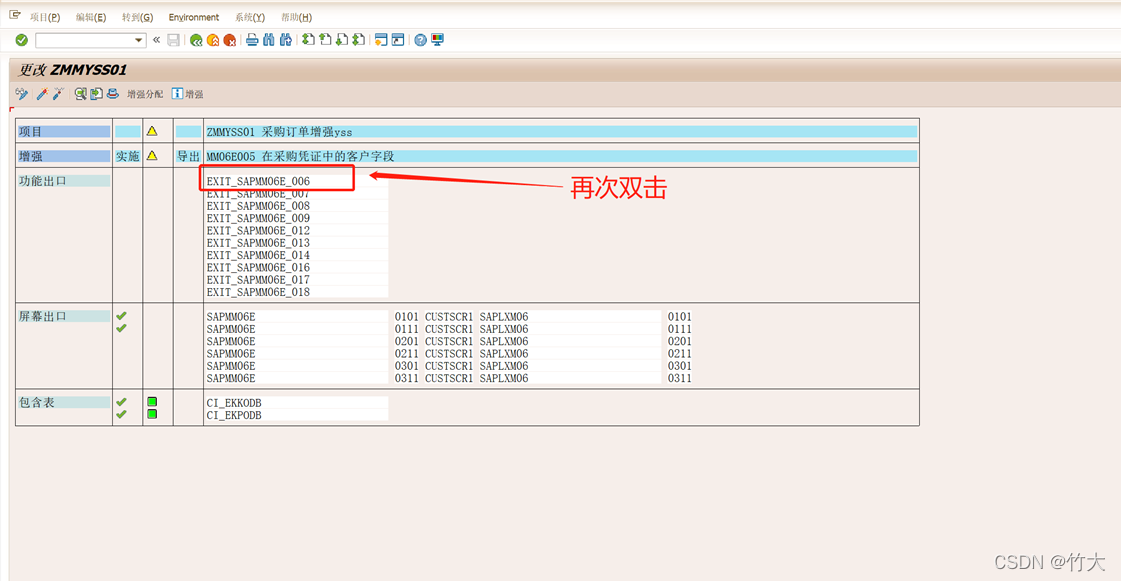Click the red Cancel icon
The image size is (1121, 581).
pos(229,40)
